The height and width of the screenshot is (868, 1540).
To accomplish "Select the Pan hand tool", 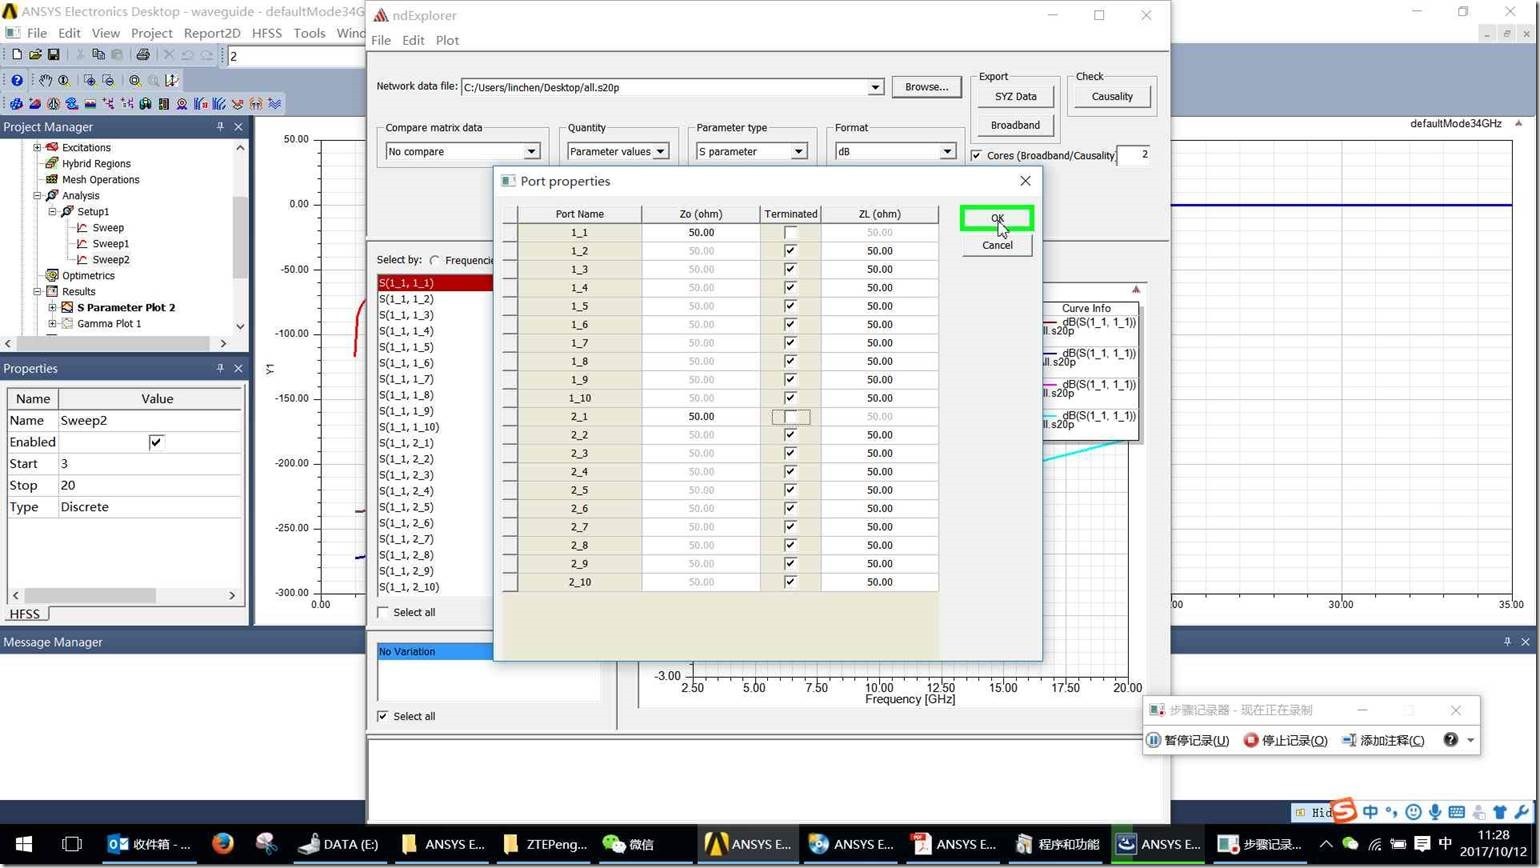I will (x=45, y=80).
